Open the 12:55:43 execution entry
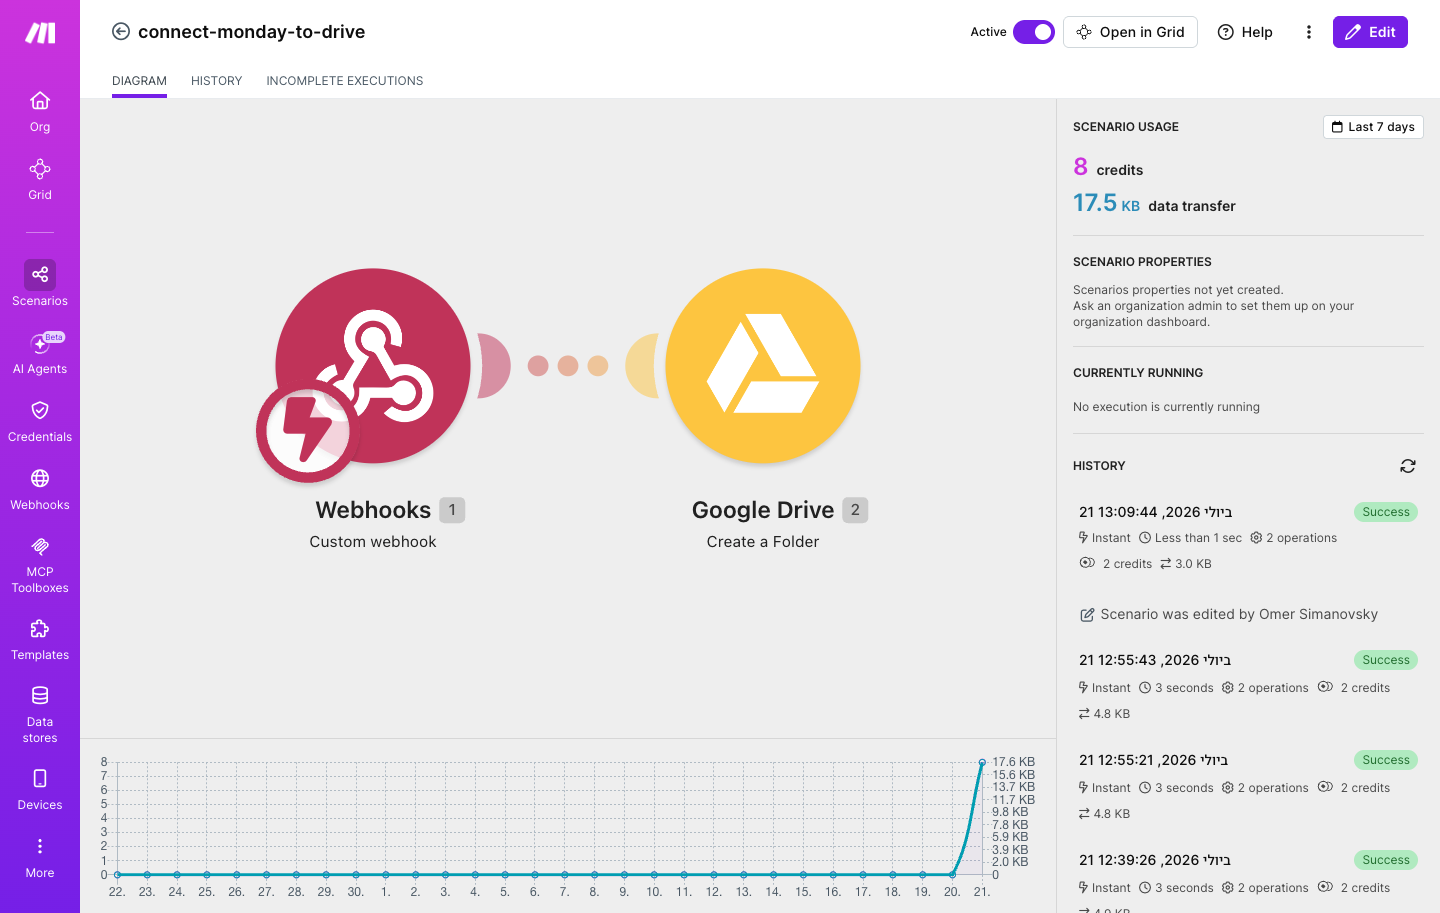 1248,686
